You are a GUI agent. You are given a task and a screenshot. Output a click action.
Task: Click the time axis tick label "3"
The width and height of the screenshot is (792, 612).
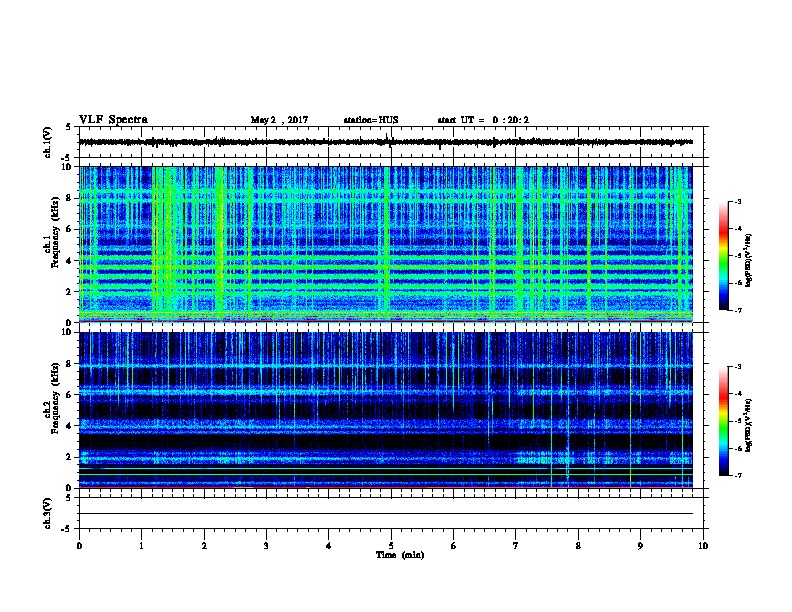[266, 546]
